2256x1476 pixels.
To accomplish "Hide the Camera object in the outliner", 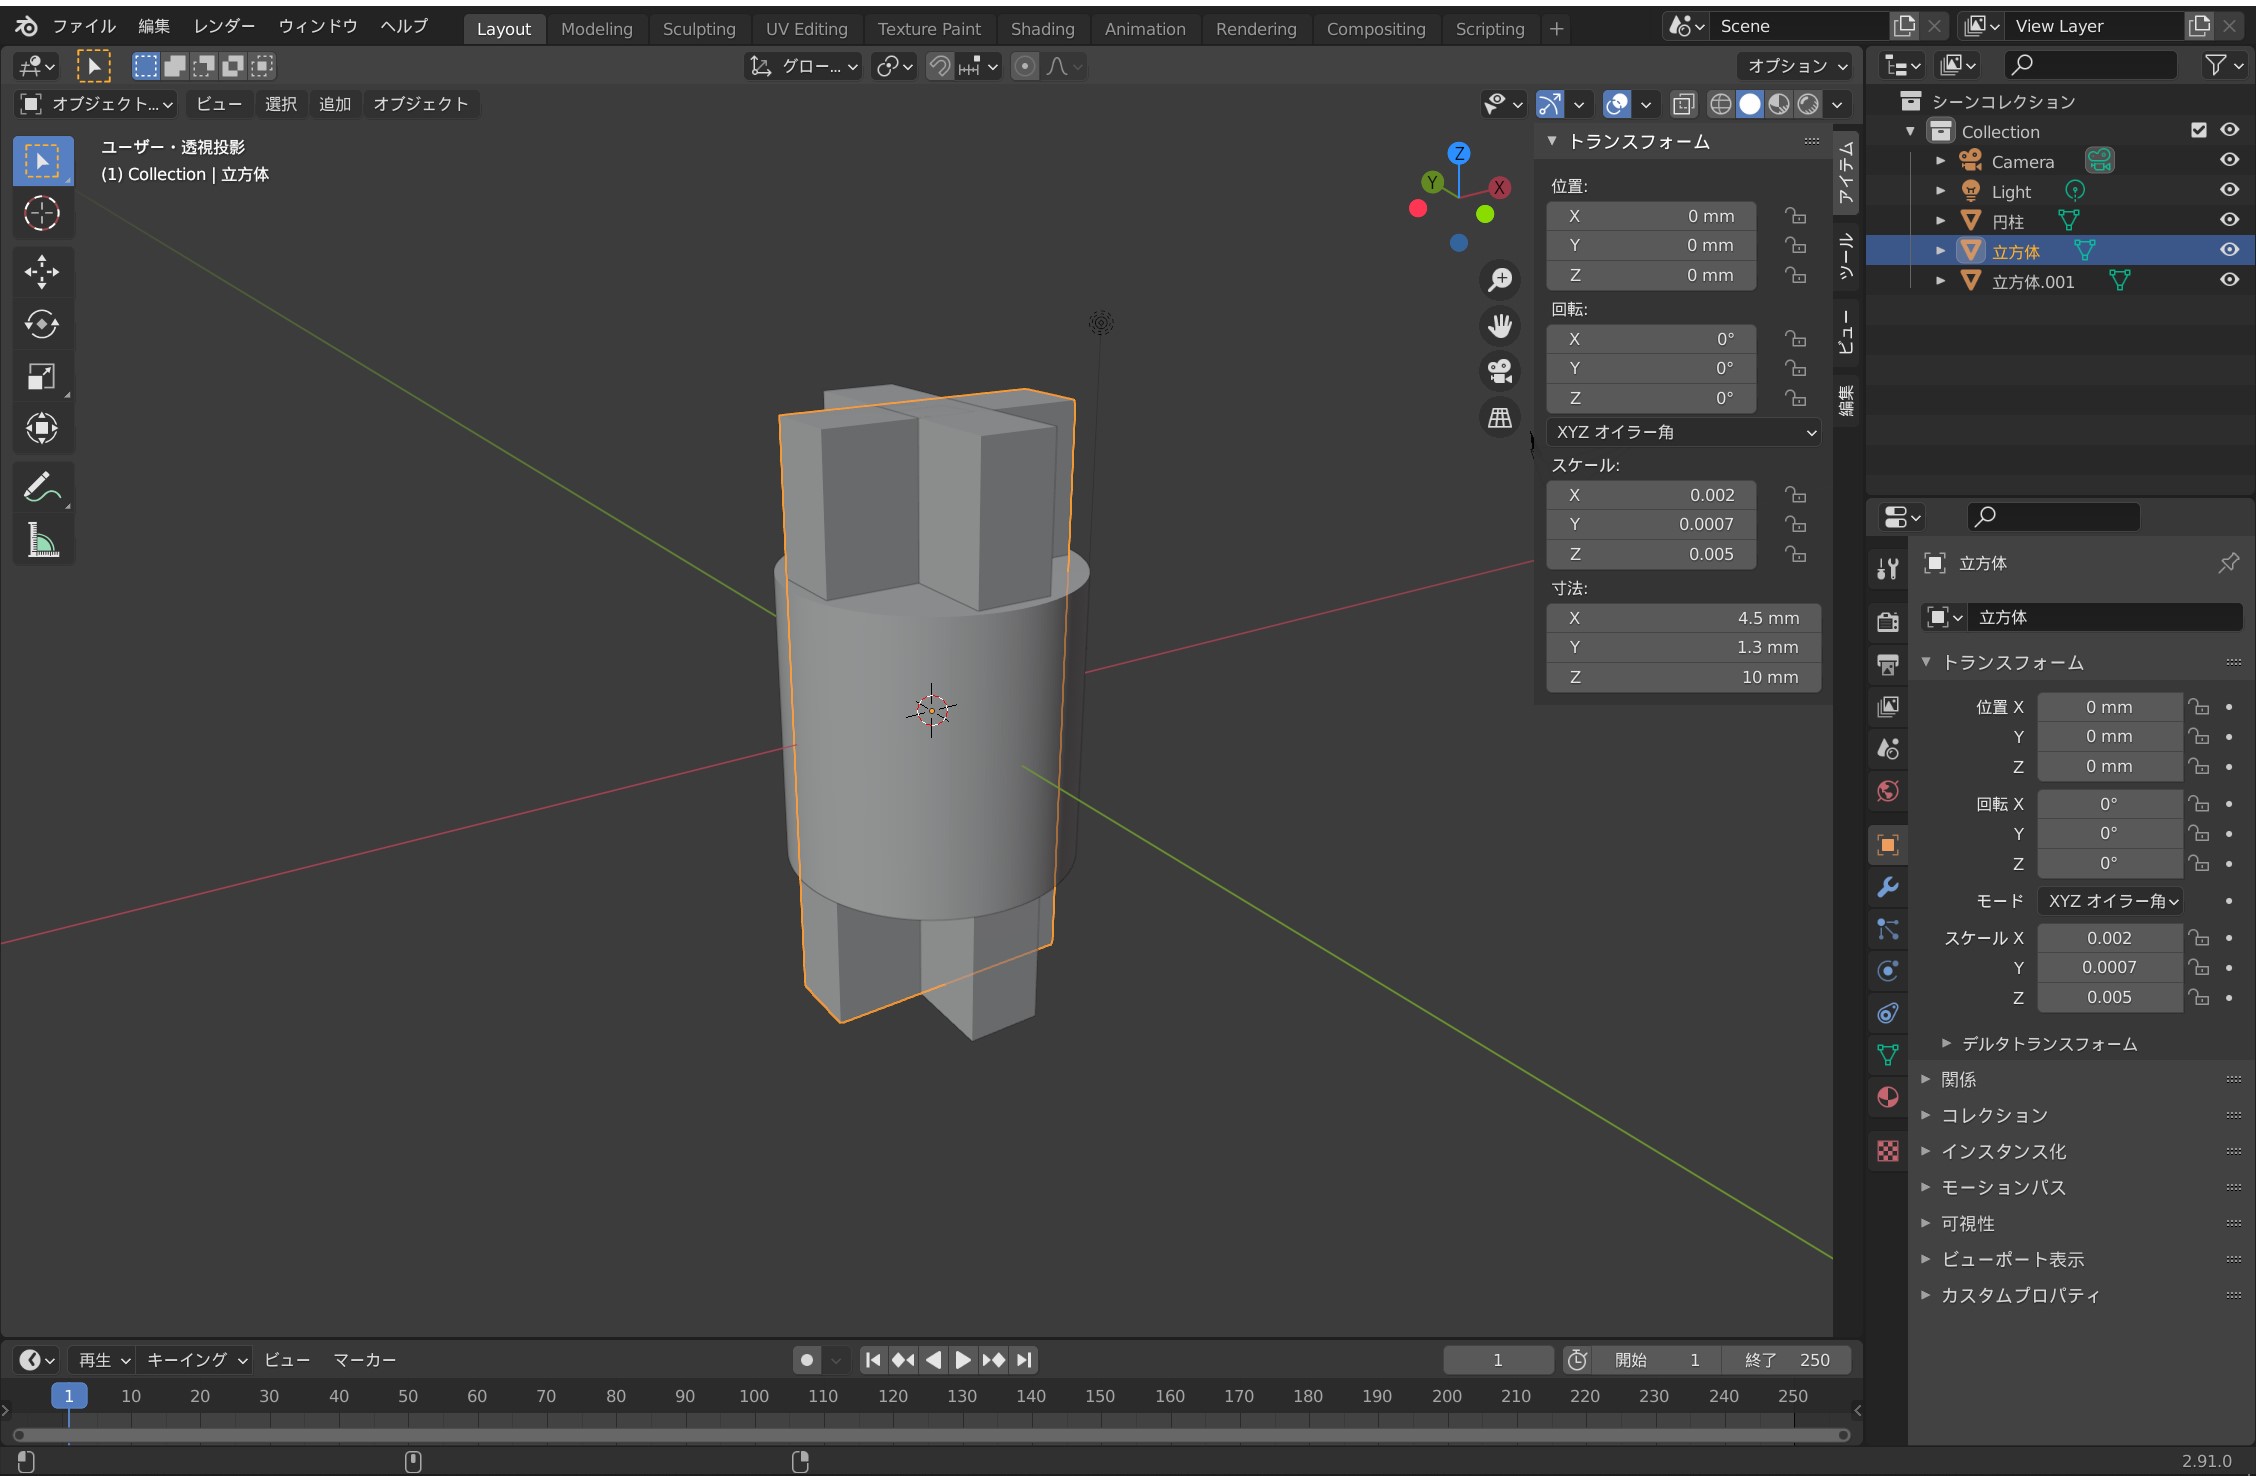I will coord(2229,160).
